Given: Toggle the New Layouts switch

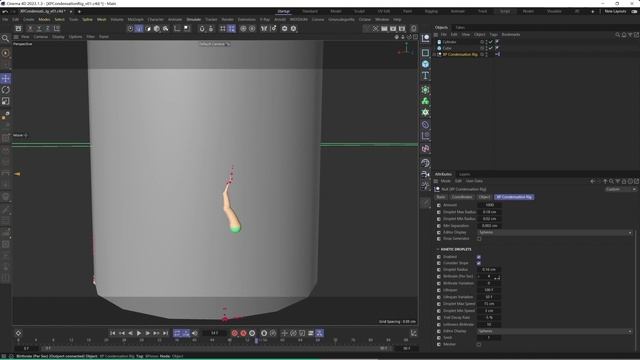Looking at the screenshot, I should [634, 11].
